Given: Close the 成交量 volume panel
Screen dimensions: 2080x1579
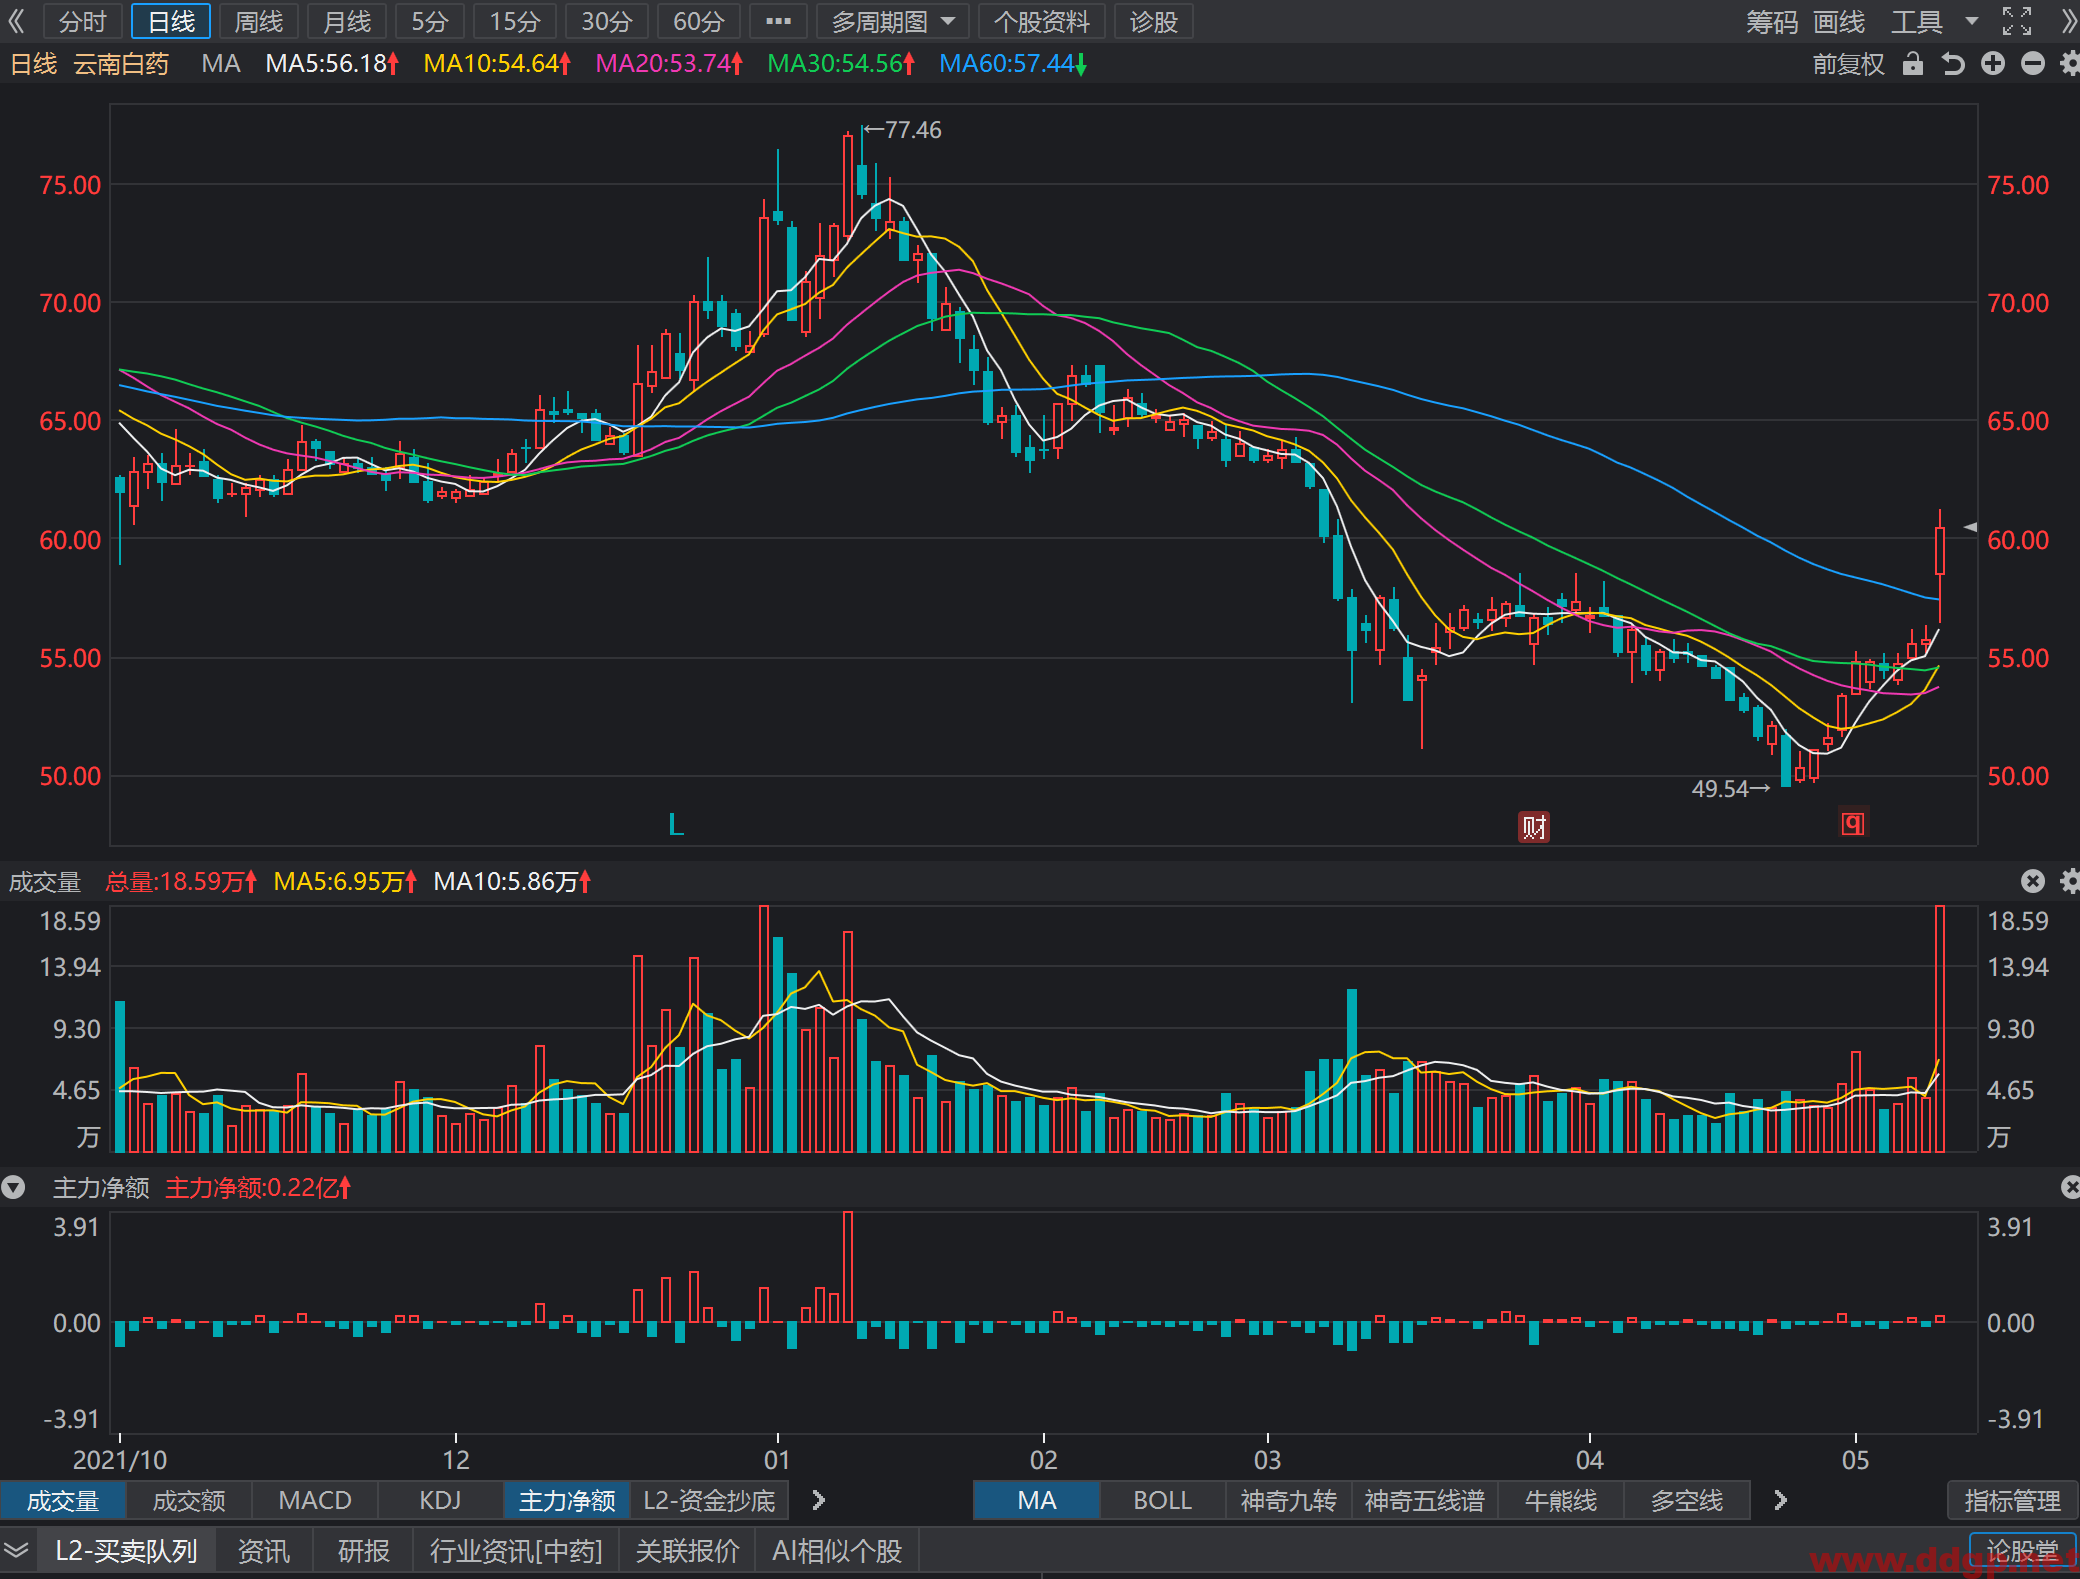Looking at the screenshot, I should (x=2032, y=881).
